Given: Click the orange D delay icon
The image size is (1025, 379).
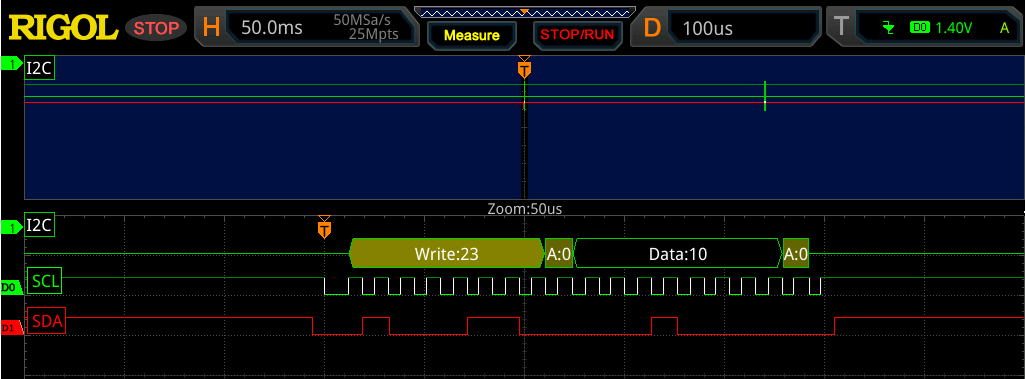Looking at the screenshot, I should click(652, 27).
